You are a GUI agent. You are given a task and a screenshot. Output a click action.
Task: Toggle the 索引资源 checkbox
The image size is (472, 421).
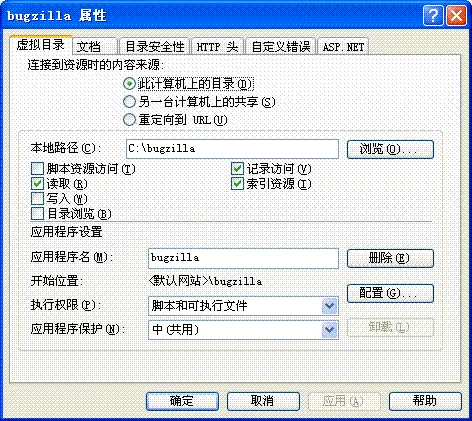click(237, 184)
